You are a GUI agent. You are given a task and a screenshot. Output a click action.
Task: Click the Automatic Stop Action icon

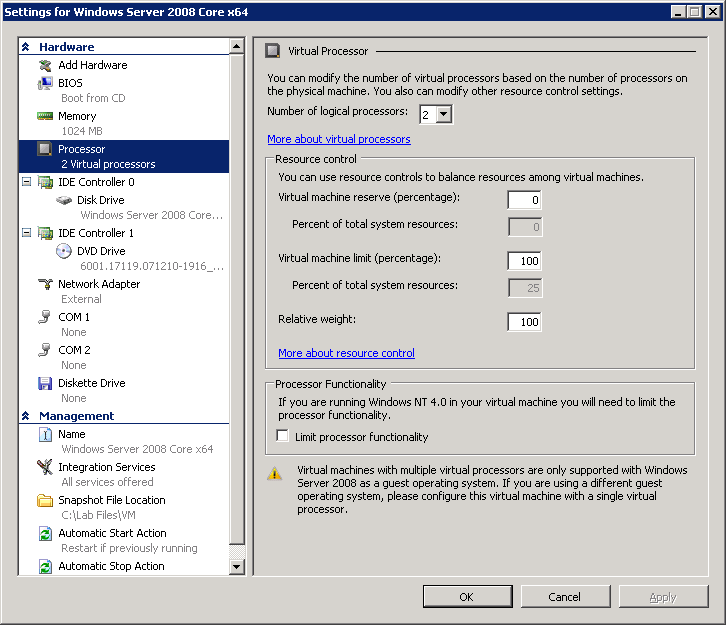[x=45, y=566]
